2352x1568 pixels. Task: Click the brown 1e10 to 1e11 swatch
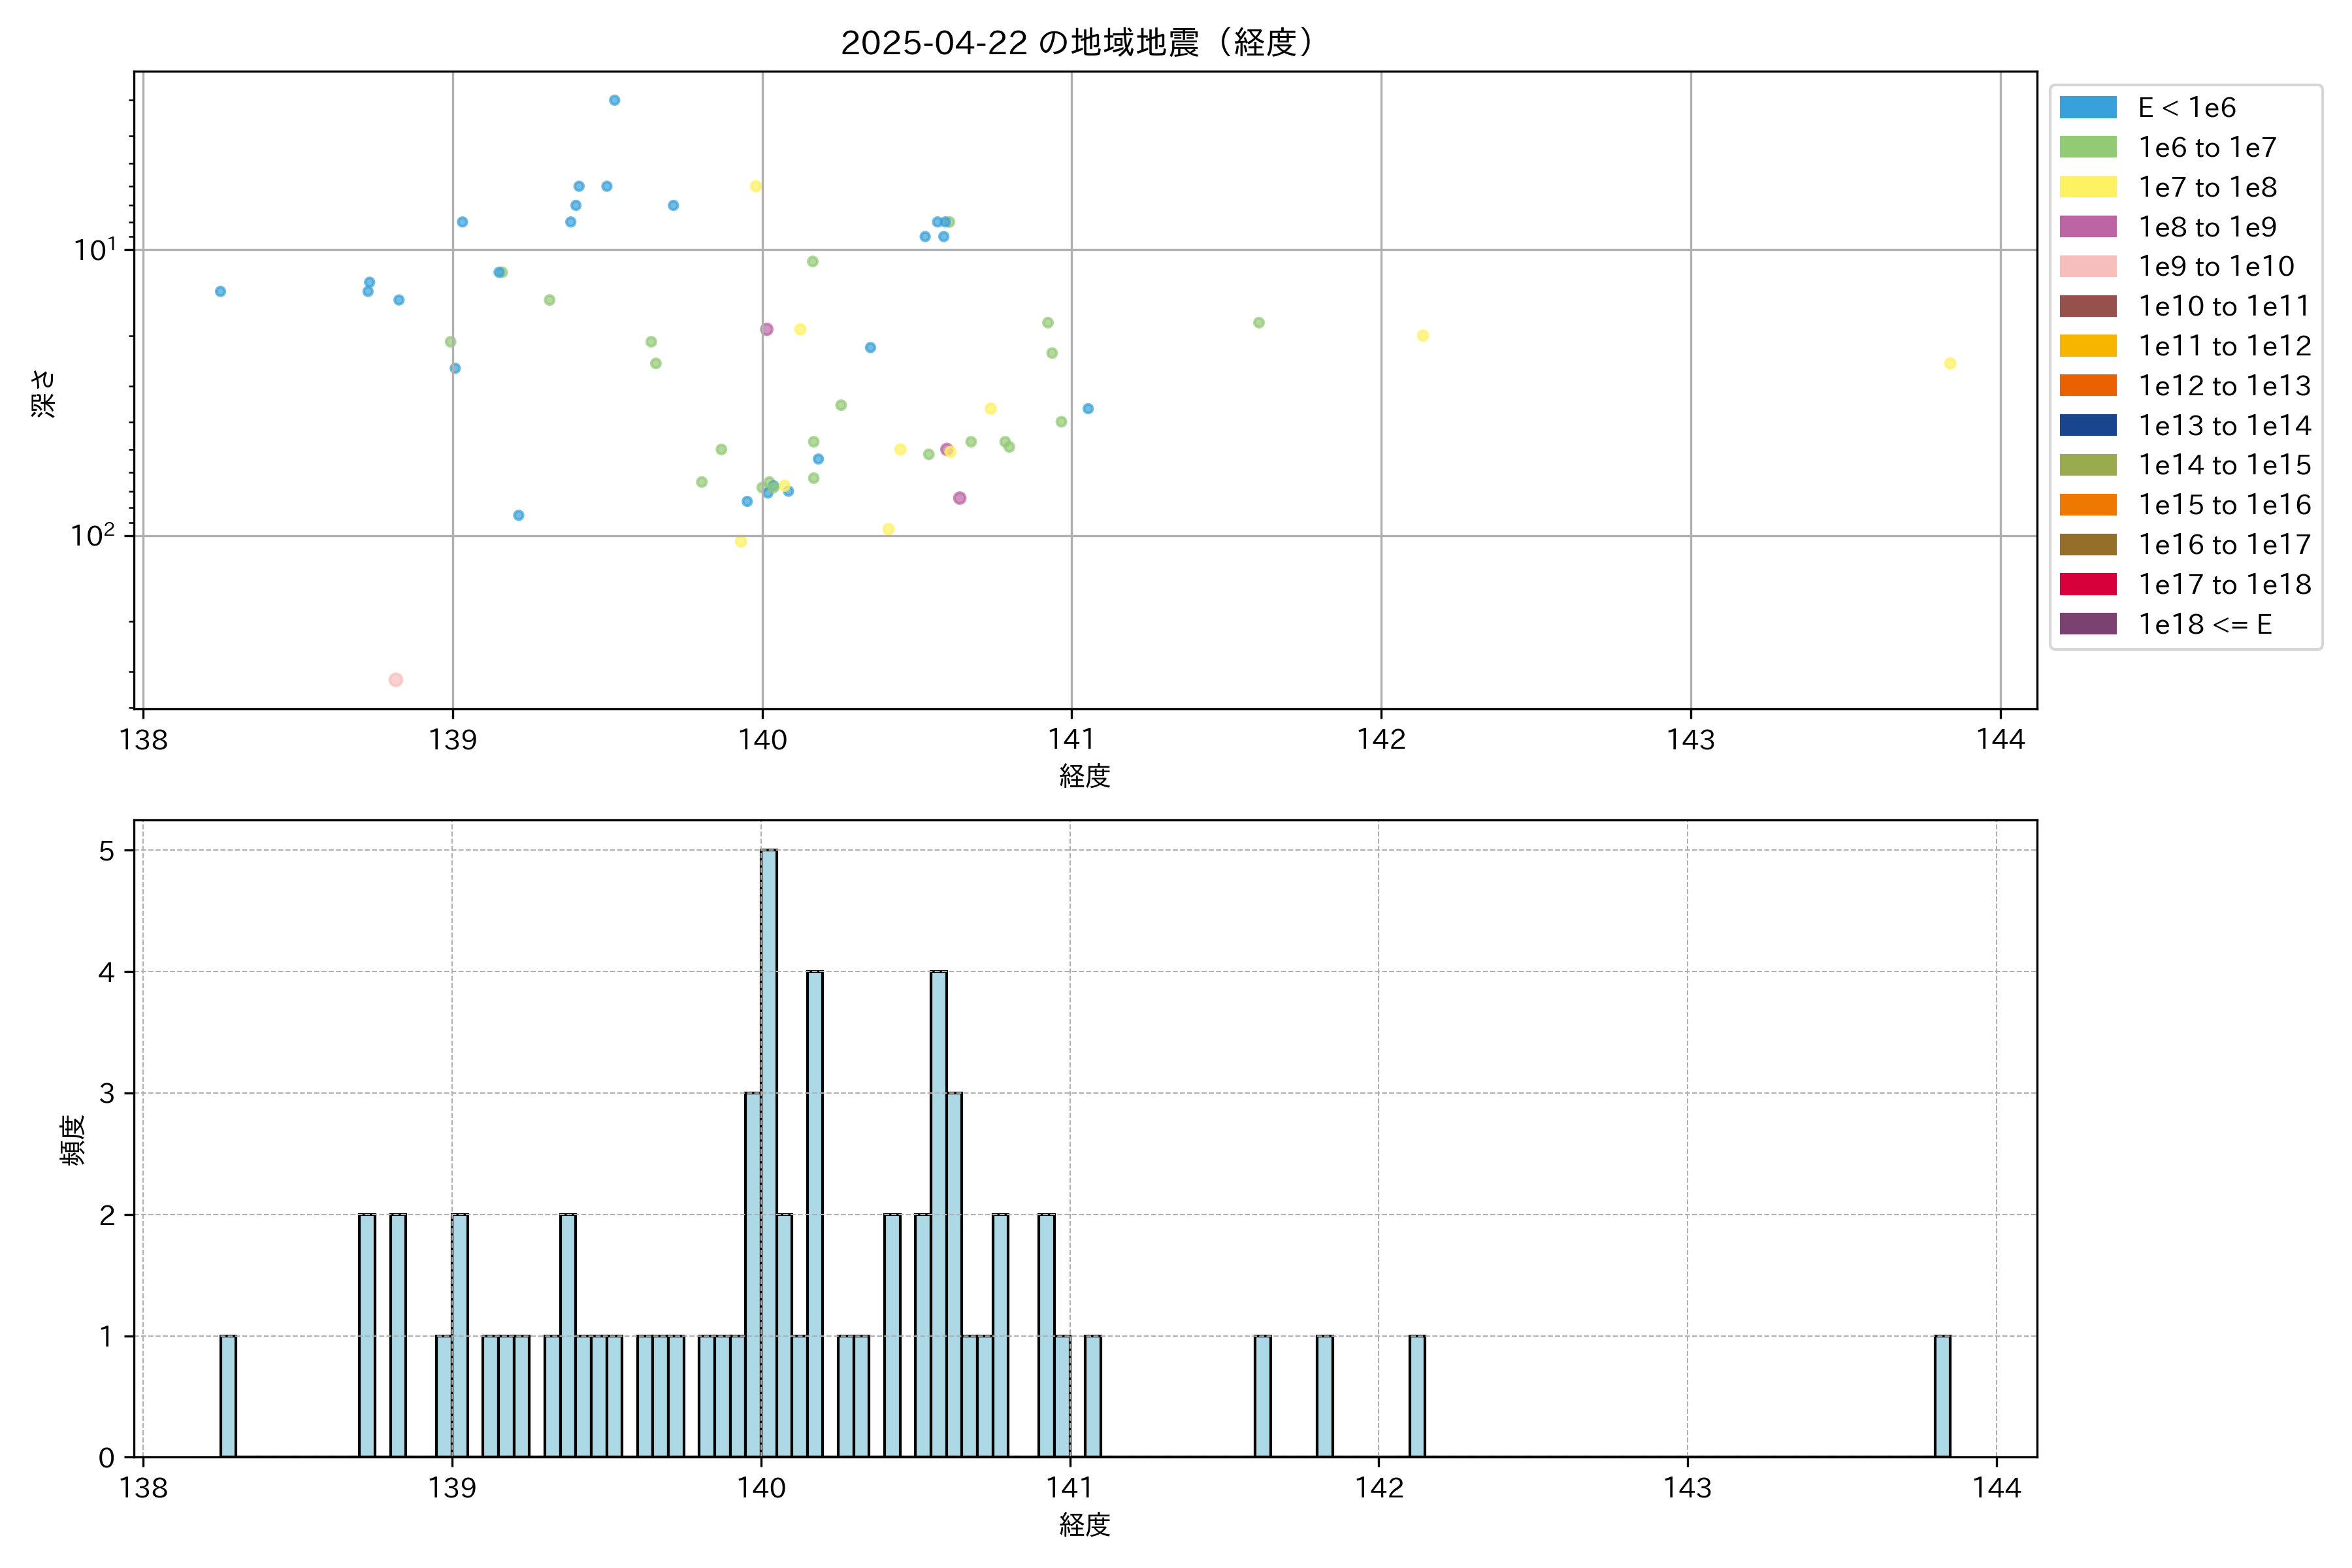click(x=2087, y=306)
